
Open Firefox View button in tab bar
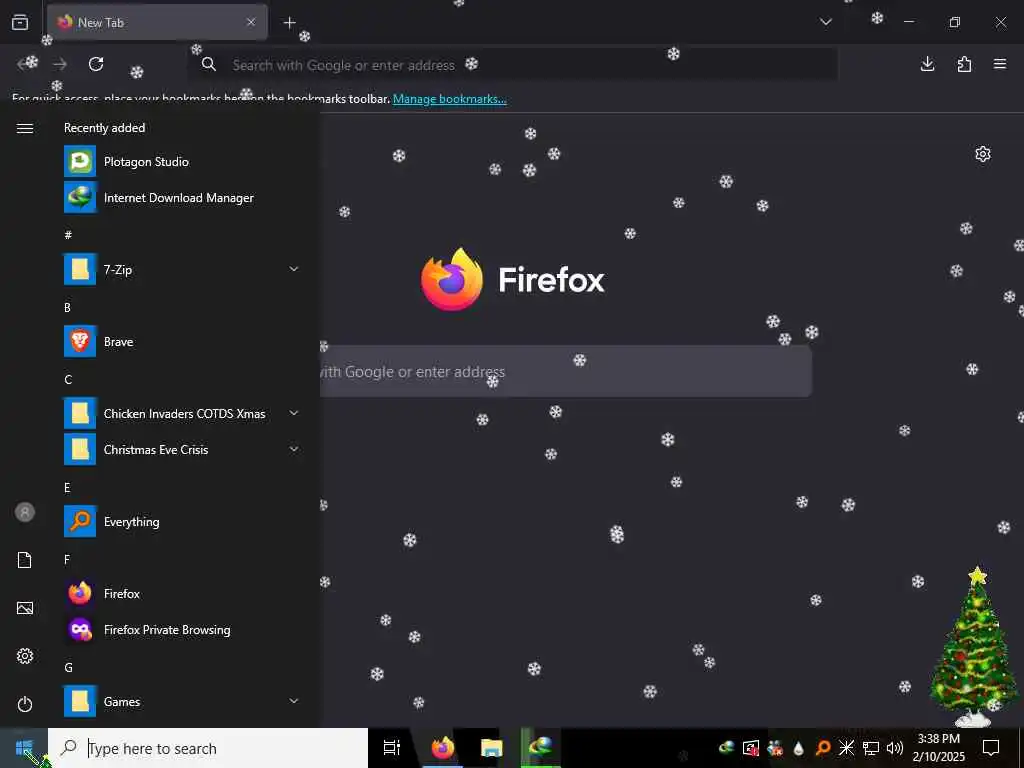20,22
